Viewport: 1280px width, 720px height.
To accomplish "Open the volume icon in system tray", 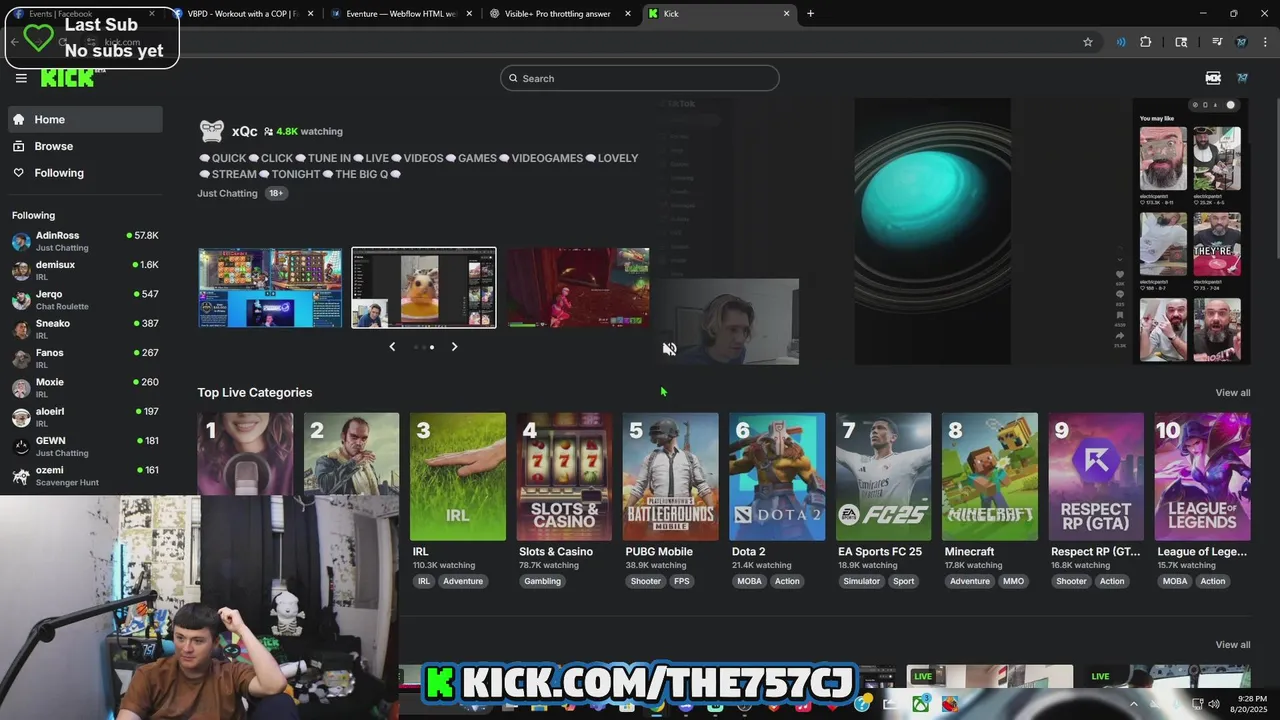I will coord(1214,704).
